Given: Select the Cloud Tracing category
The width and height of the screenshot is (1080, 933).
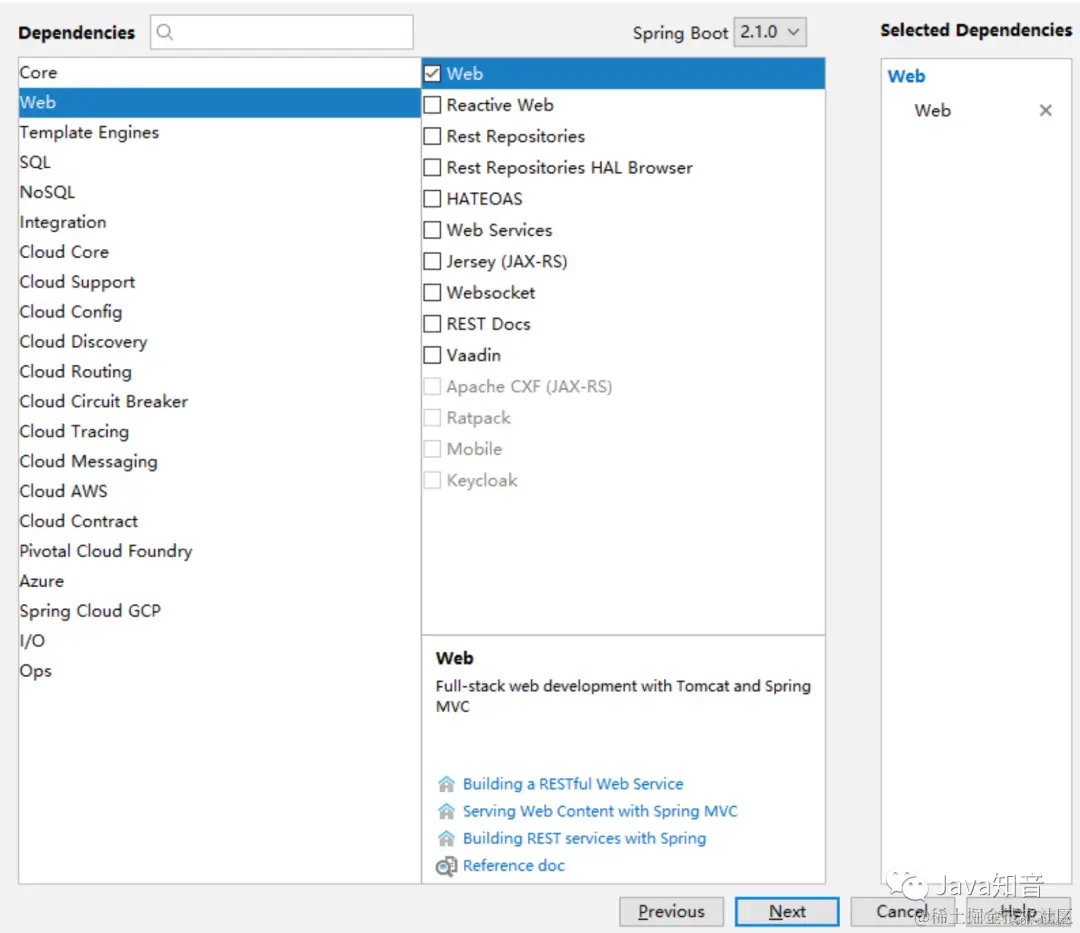Looking at the screenshot, I should tap(220, 432).
